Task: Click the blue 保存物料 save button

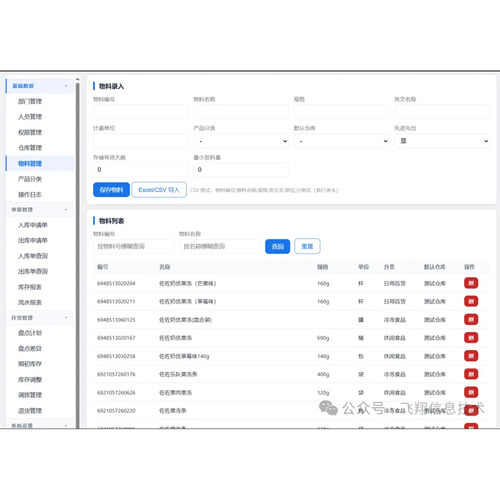Action: pyautogui.click(x=111, y=190)
